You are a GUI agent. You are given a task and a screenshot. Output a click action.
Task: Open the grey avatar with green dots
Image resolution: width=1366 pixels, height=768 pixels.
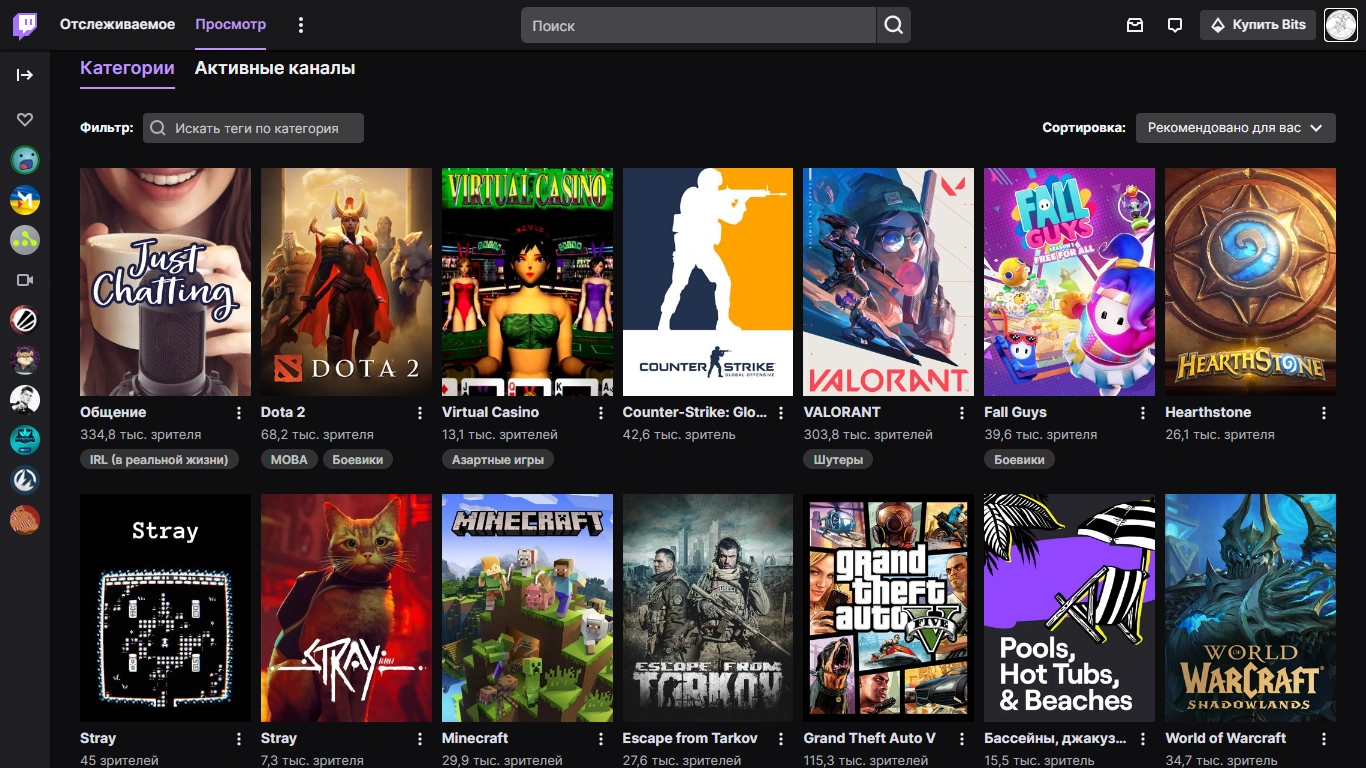point(25,239)
